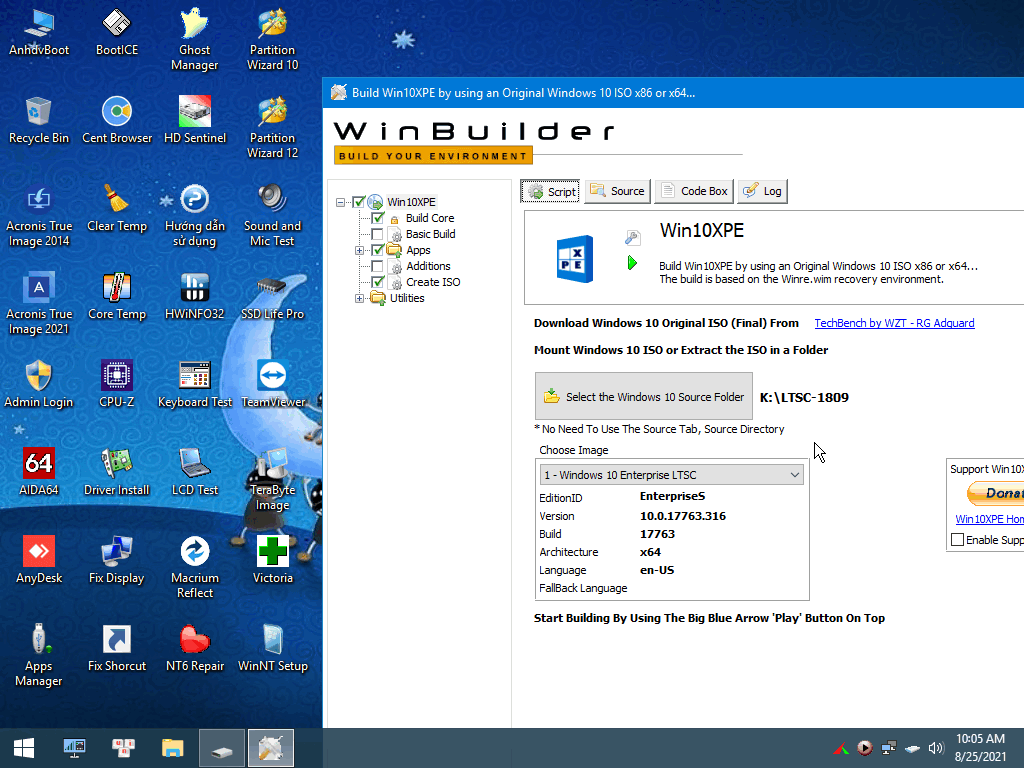The image size is (1024, 768).
Task: Launch AnyDesk icon
Action: coord(39,560)
